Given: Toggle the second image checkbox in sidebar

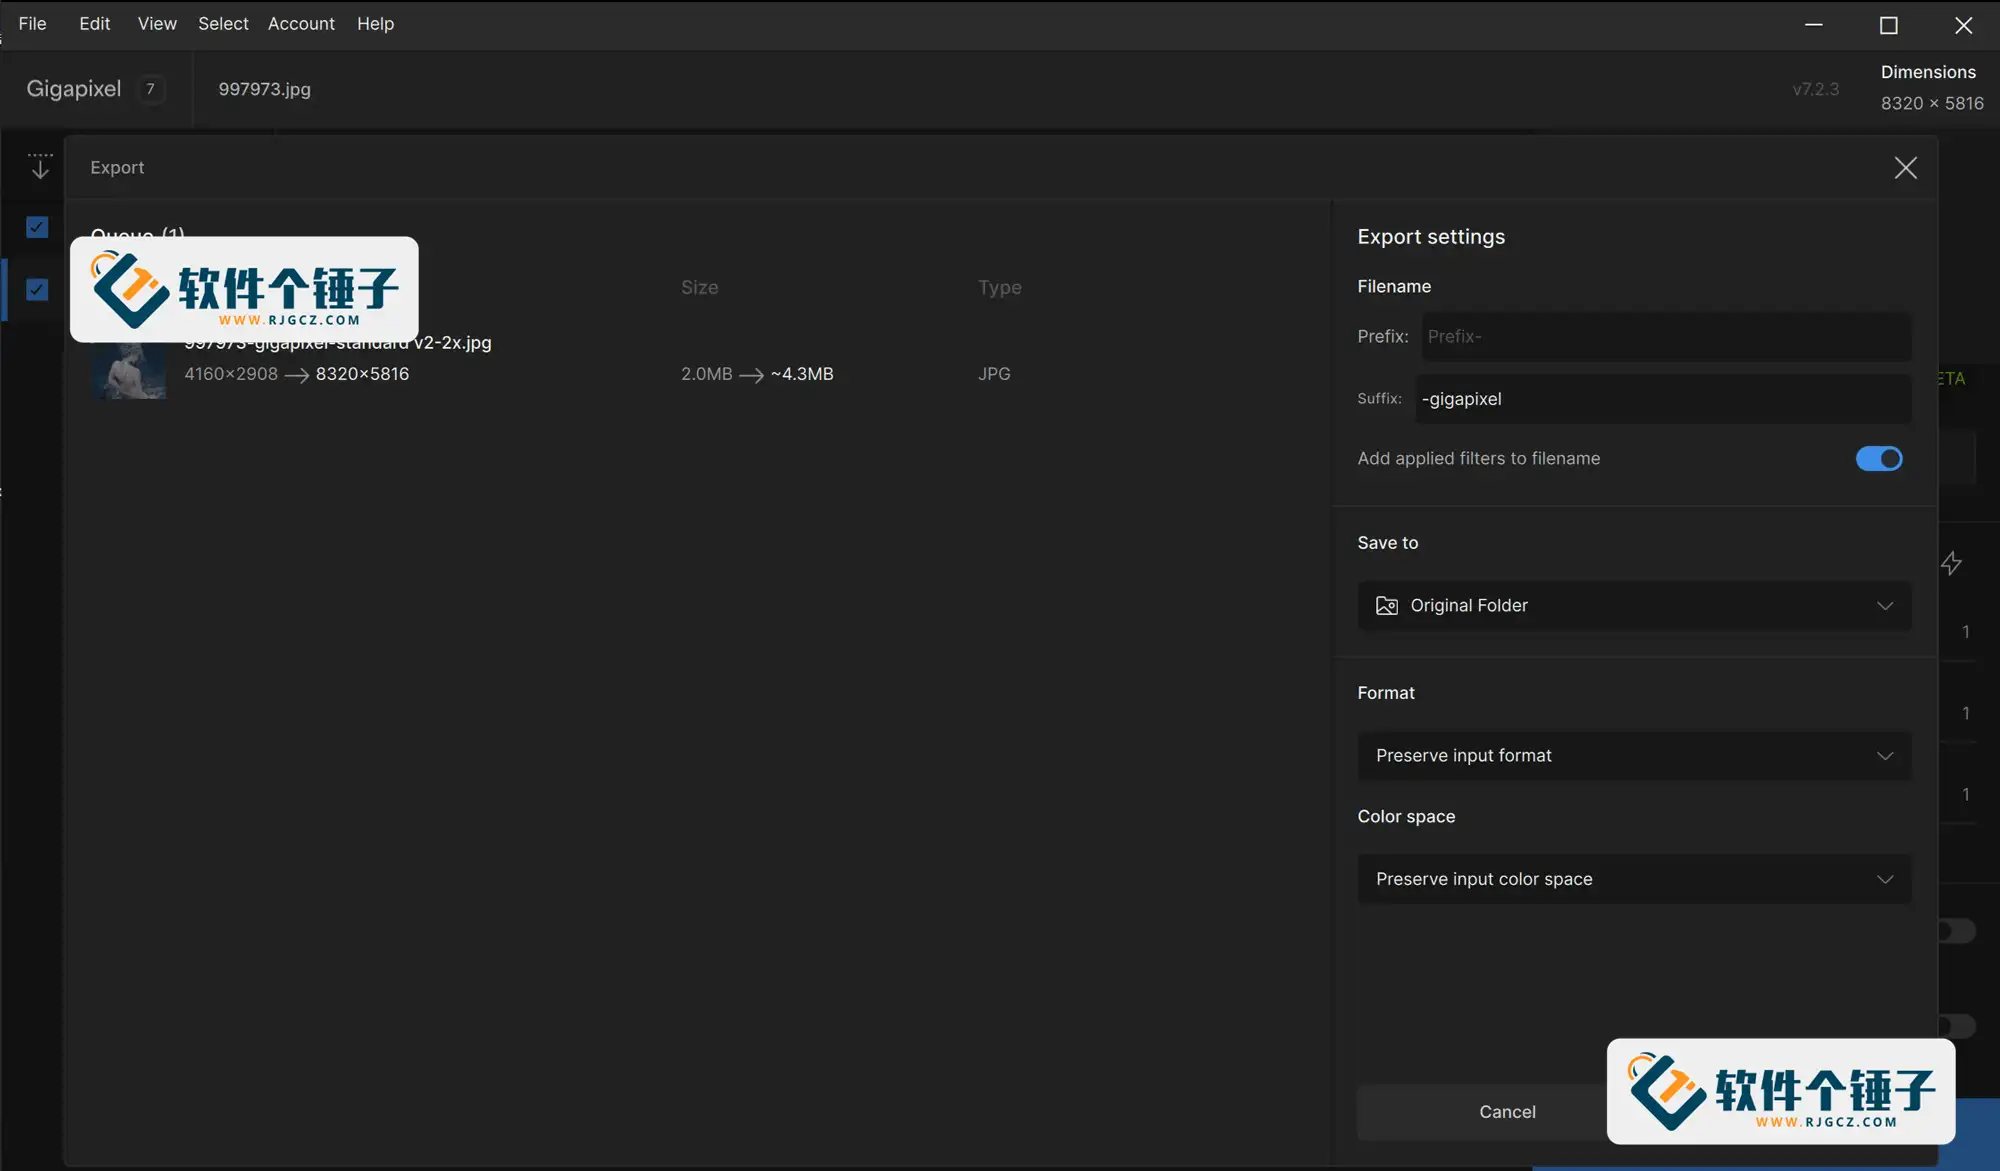Looking at the screenshot, I should click(x=37, y=290).
